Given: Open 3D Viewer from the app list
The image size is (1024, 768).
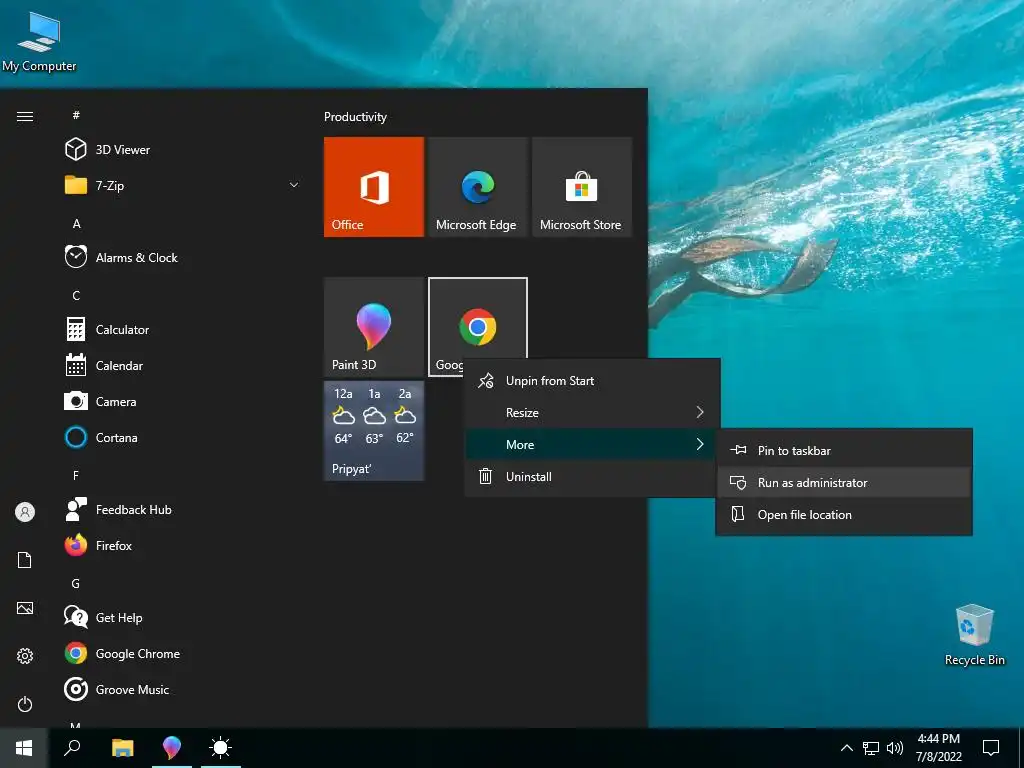Looking at the screenshot, I should click(x=183, y=150).
